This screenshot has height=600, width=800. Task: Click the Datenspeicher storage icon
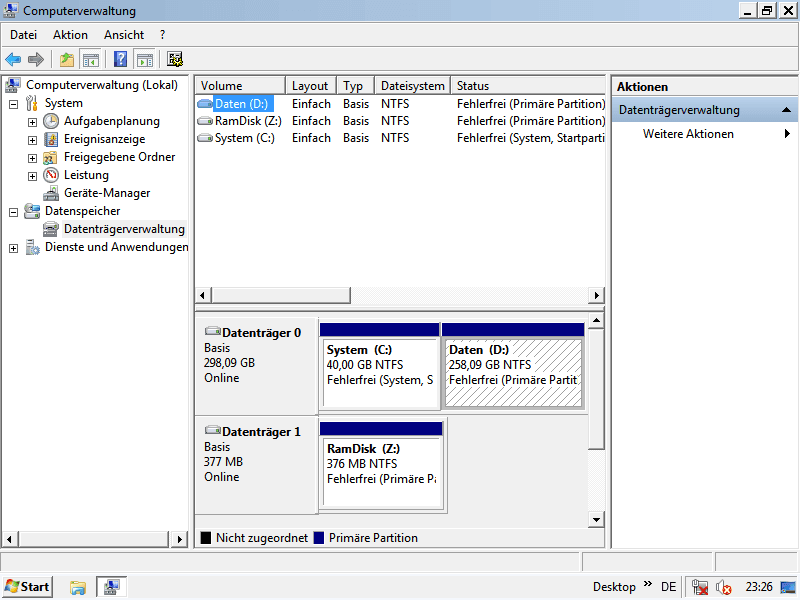[x=32, y=211]
